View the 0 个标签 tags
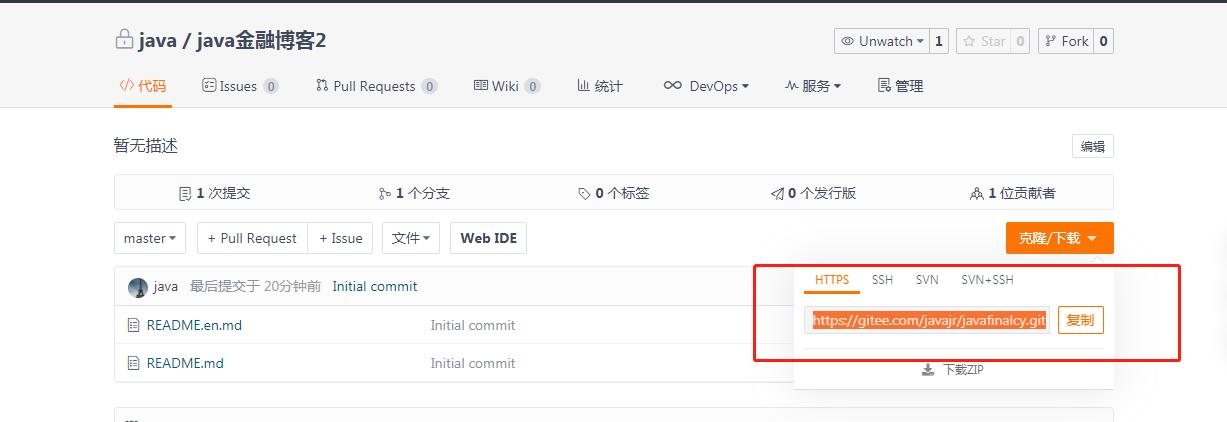 (613, 193)
